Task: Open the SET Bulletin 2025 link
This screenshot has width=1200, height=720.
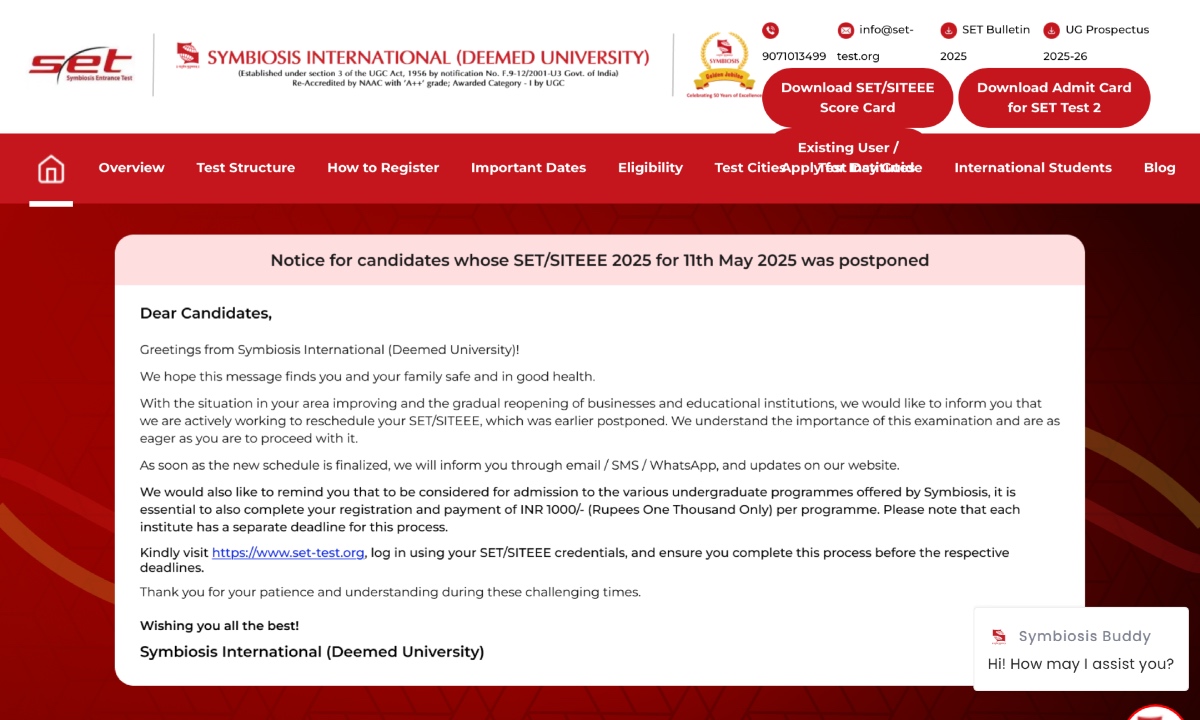Action: click(985, 43)
